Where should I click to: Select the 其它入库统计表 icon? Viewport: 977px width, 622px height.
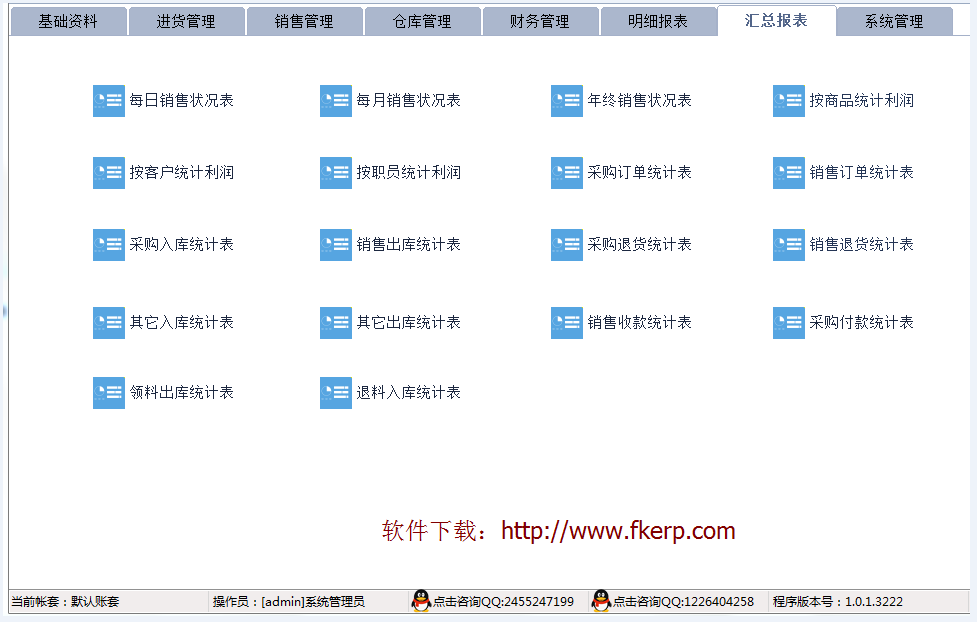(108, 323)
